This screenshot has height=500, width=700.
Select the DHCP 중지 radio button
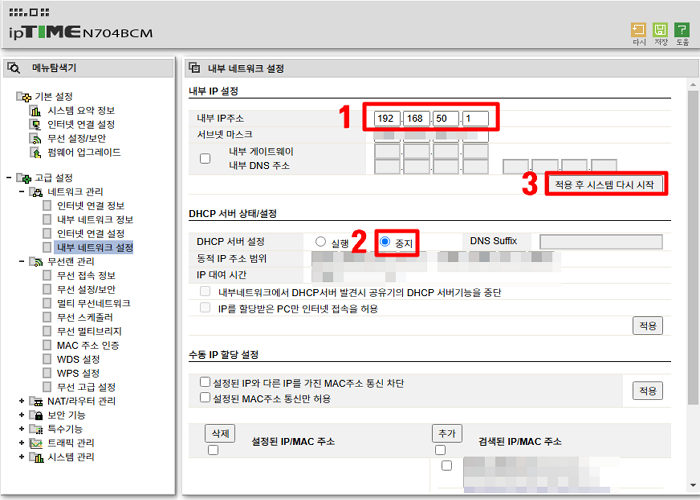pos(385,242)
